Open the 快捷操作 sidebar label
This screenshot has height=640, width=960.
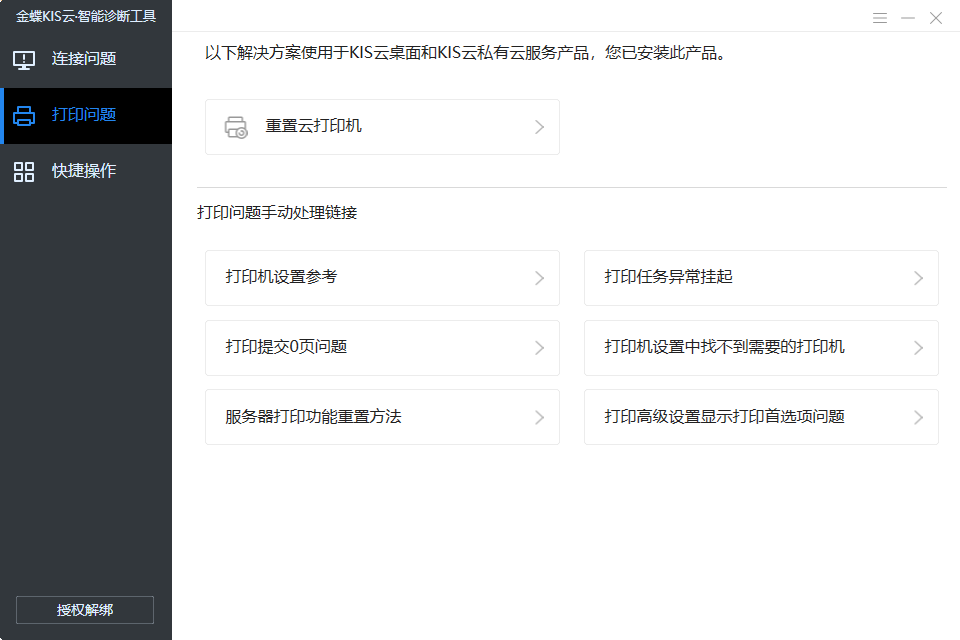coord(84,170)
